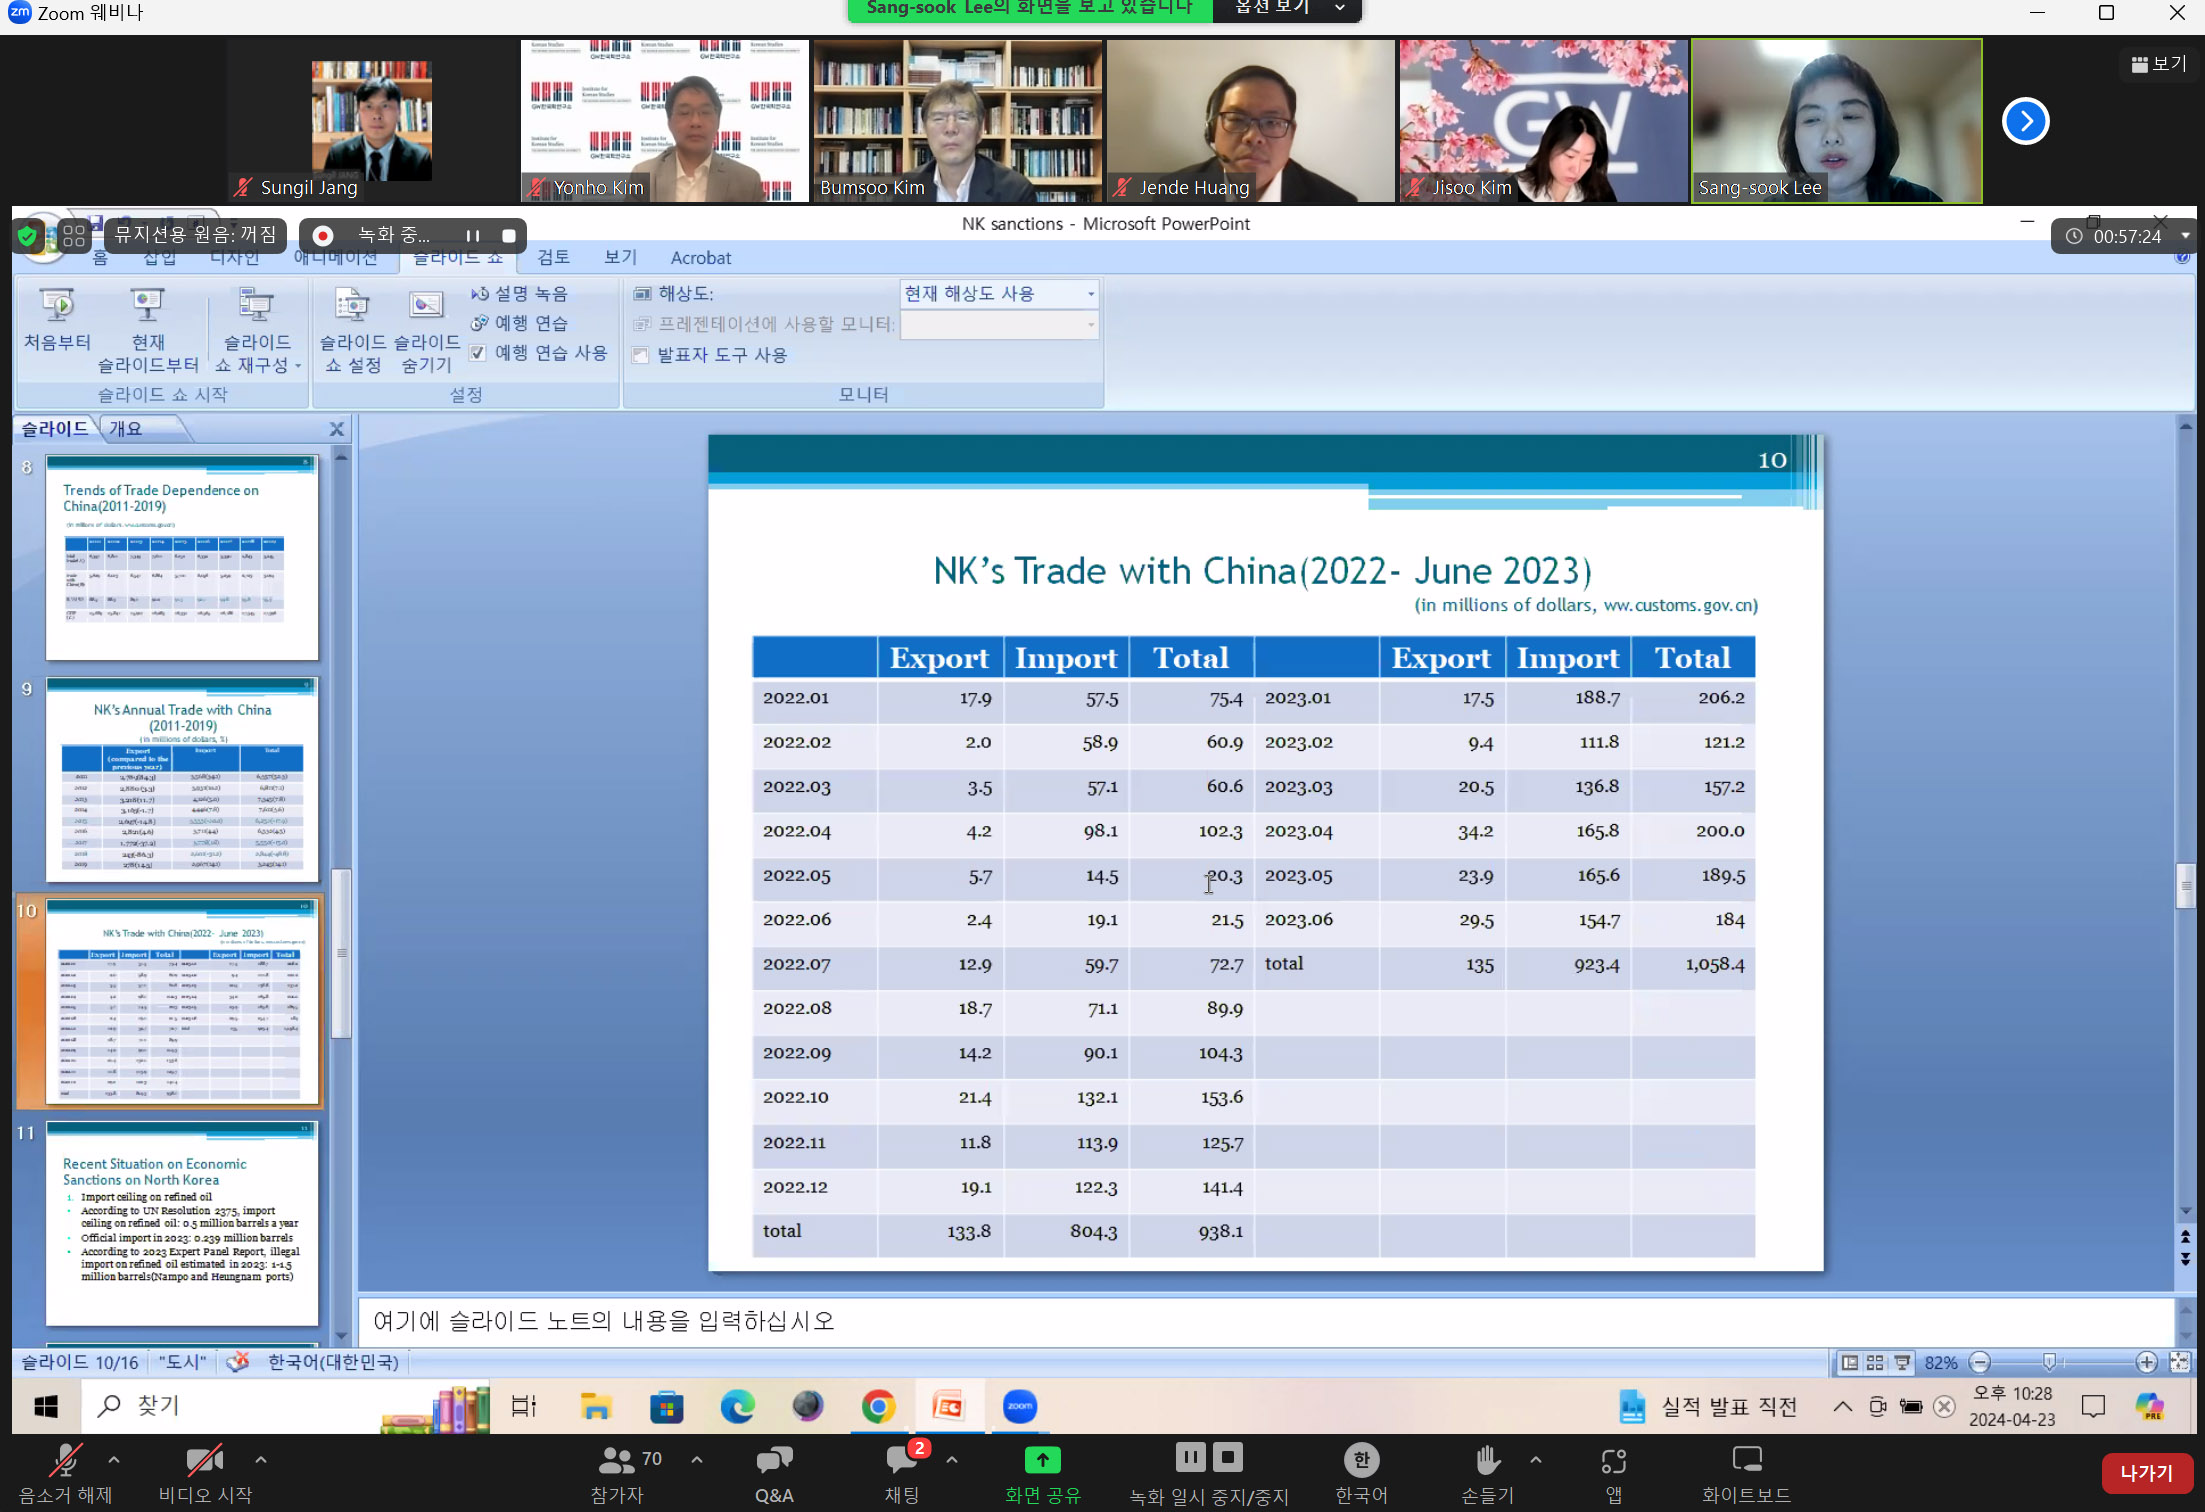The image size is (2205, 1512).
Task: Open the 현재 해상도 사용 resolution dropdown
Action: click(1090, 293)
